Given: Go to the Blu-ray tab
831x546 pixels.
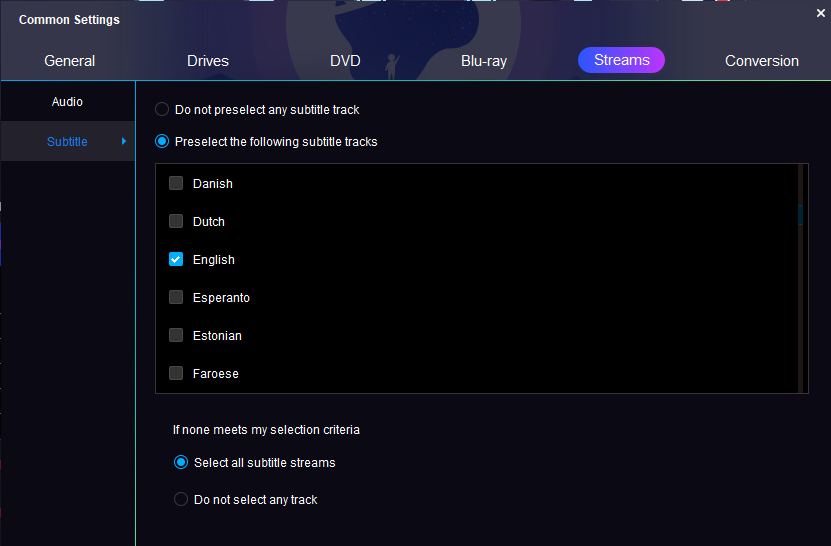Looking at the screenshot, I should click(x=484, y=61).
